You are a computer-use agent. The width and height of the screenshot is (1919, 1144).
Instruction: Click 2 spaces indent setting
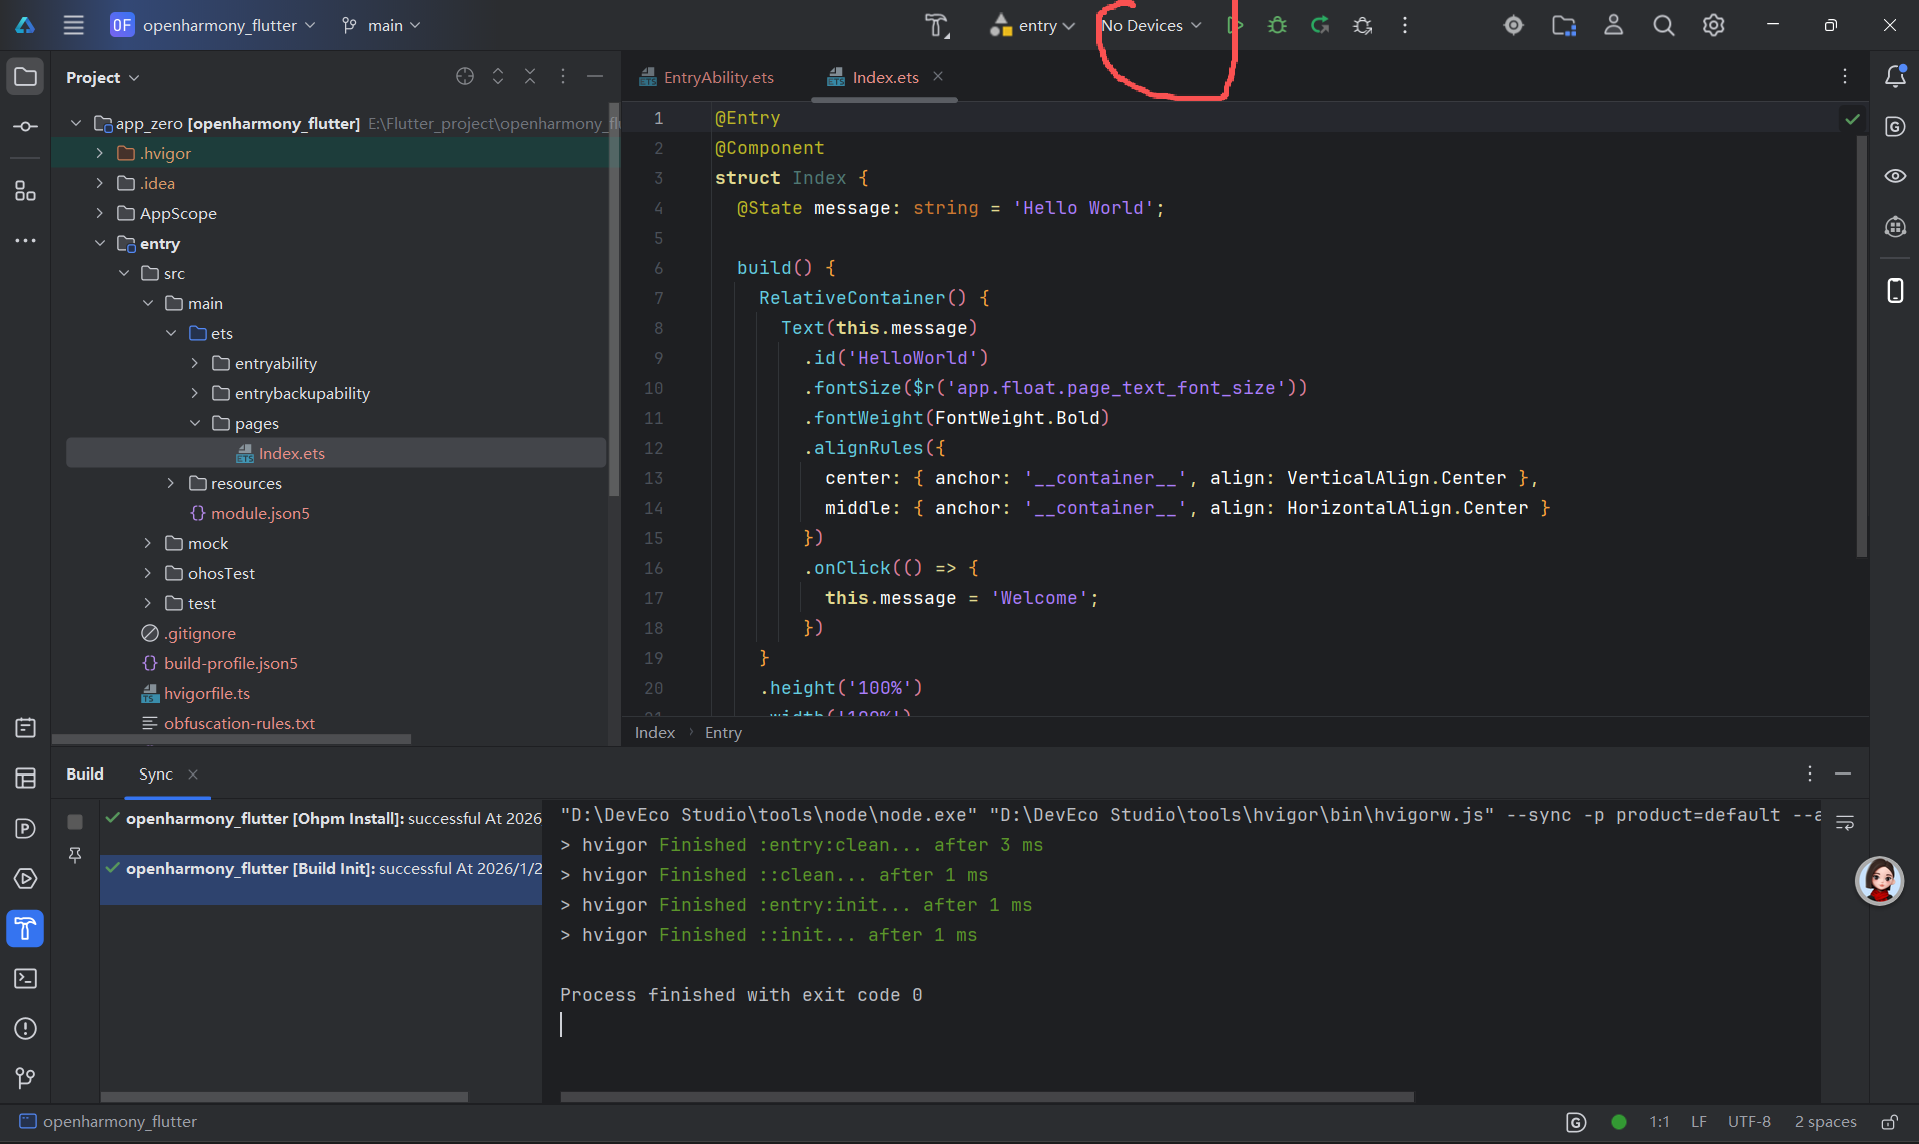[x=1825, y=1122]
